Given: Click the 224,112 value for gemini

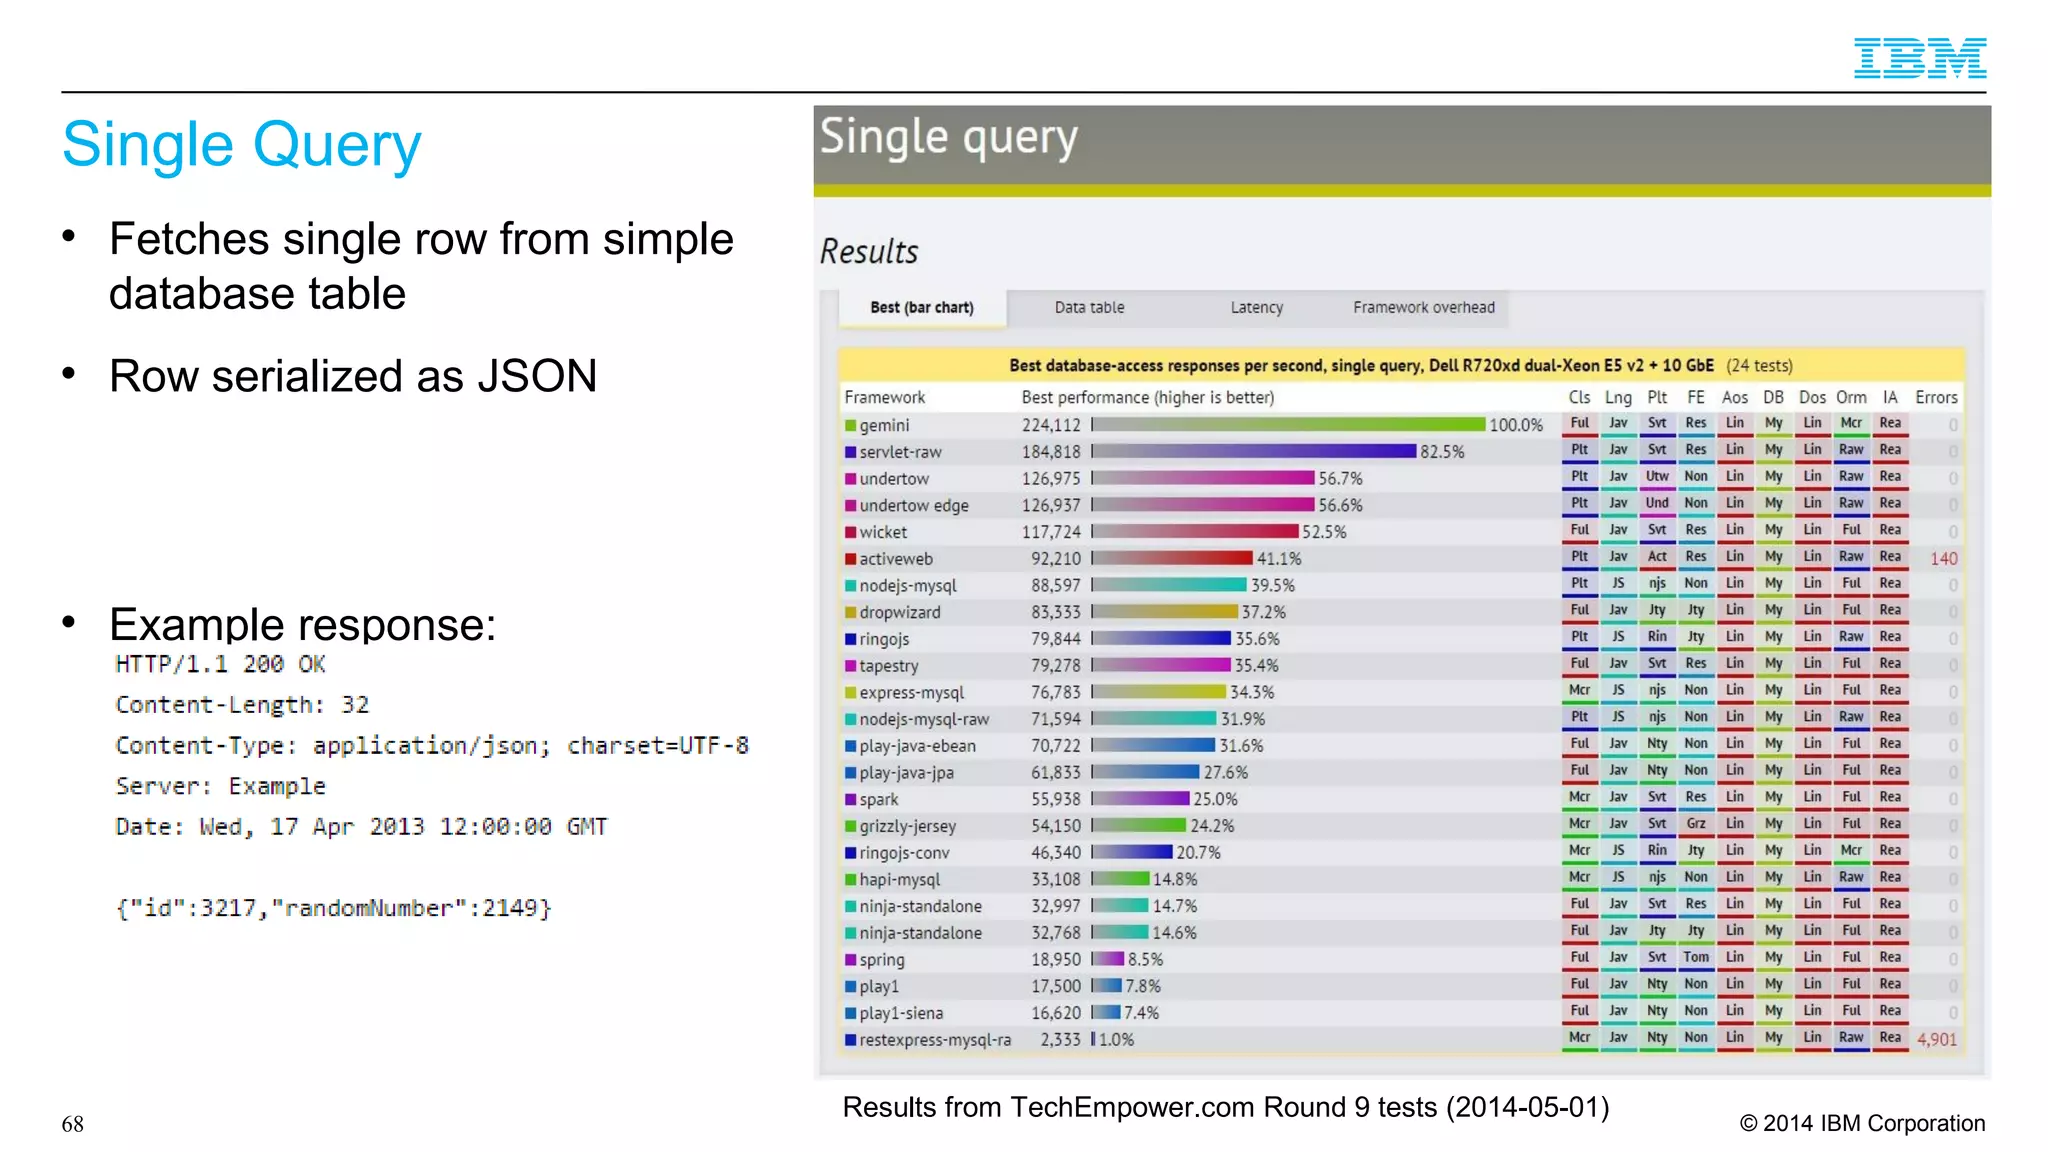Looking at the screenshot, I should pyautogui.click(x=1051, y=425).
